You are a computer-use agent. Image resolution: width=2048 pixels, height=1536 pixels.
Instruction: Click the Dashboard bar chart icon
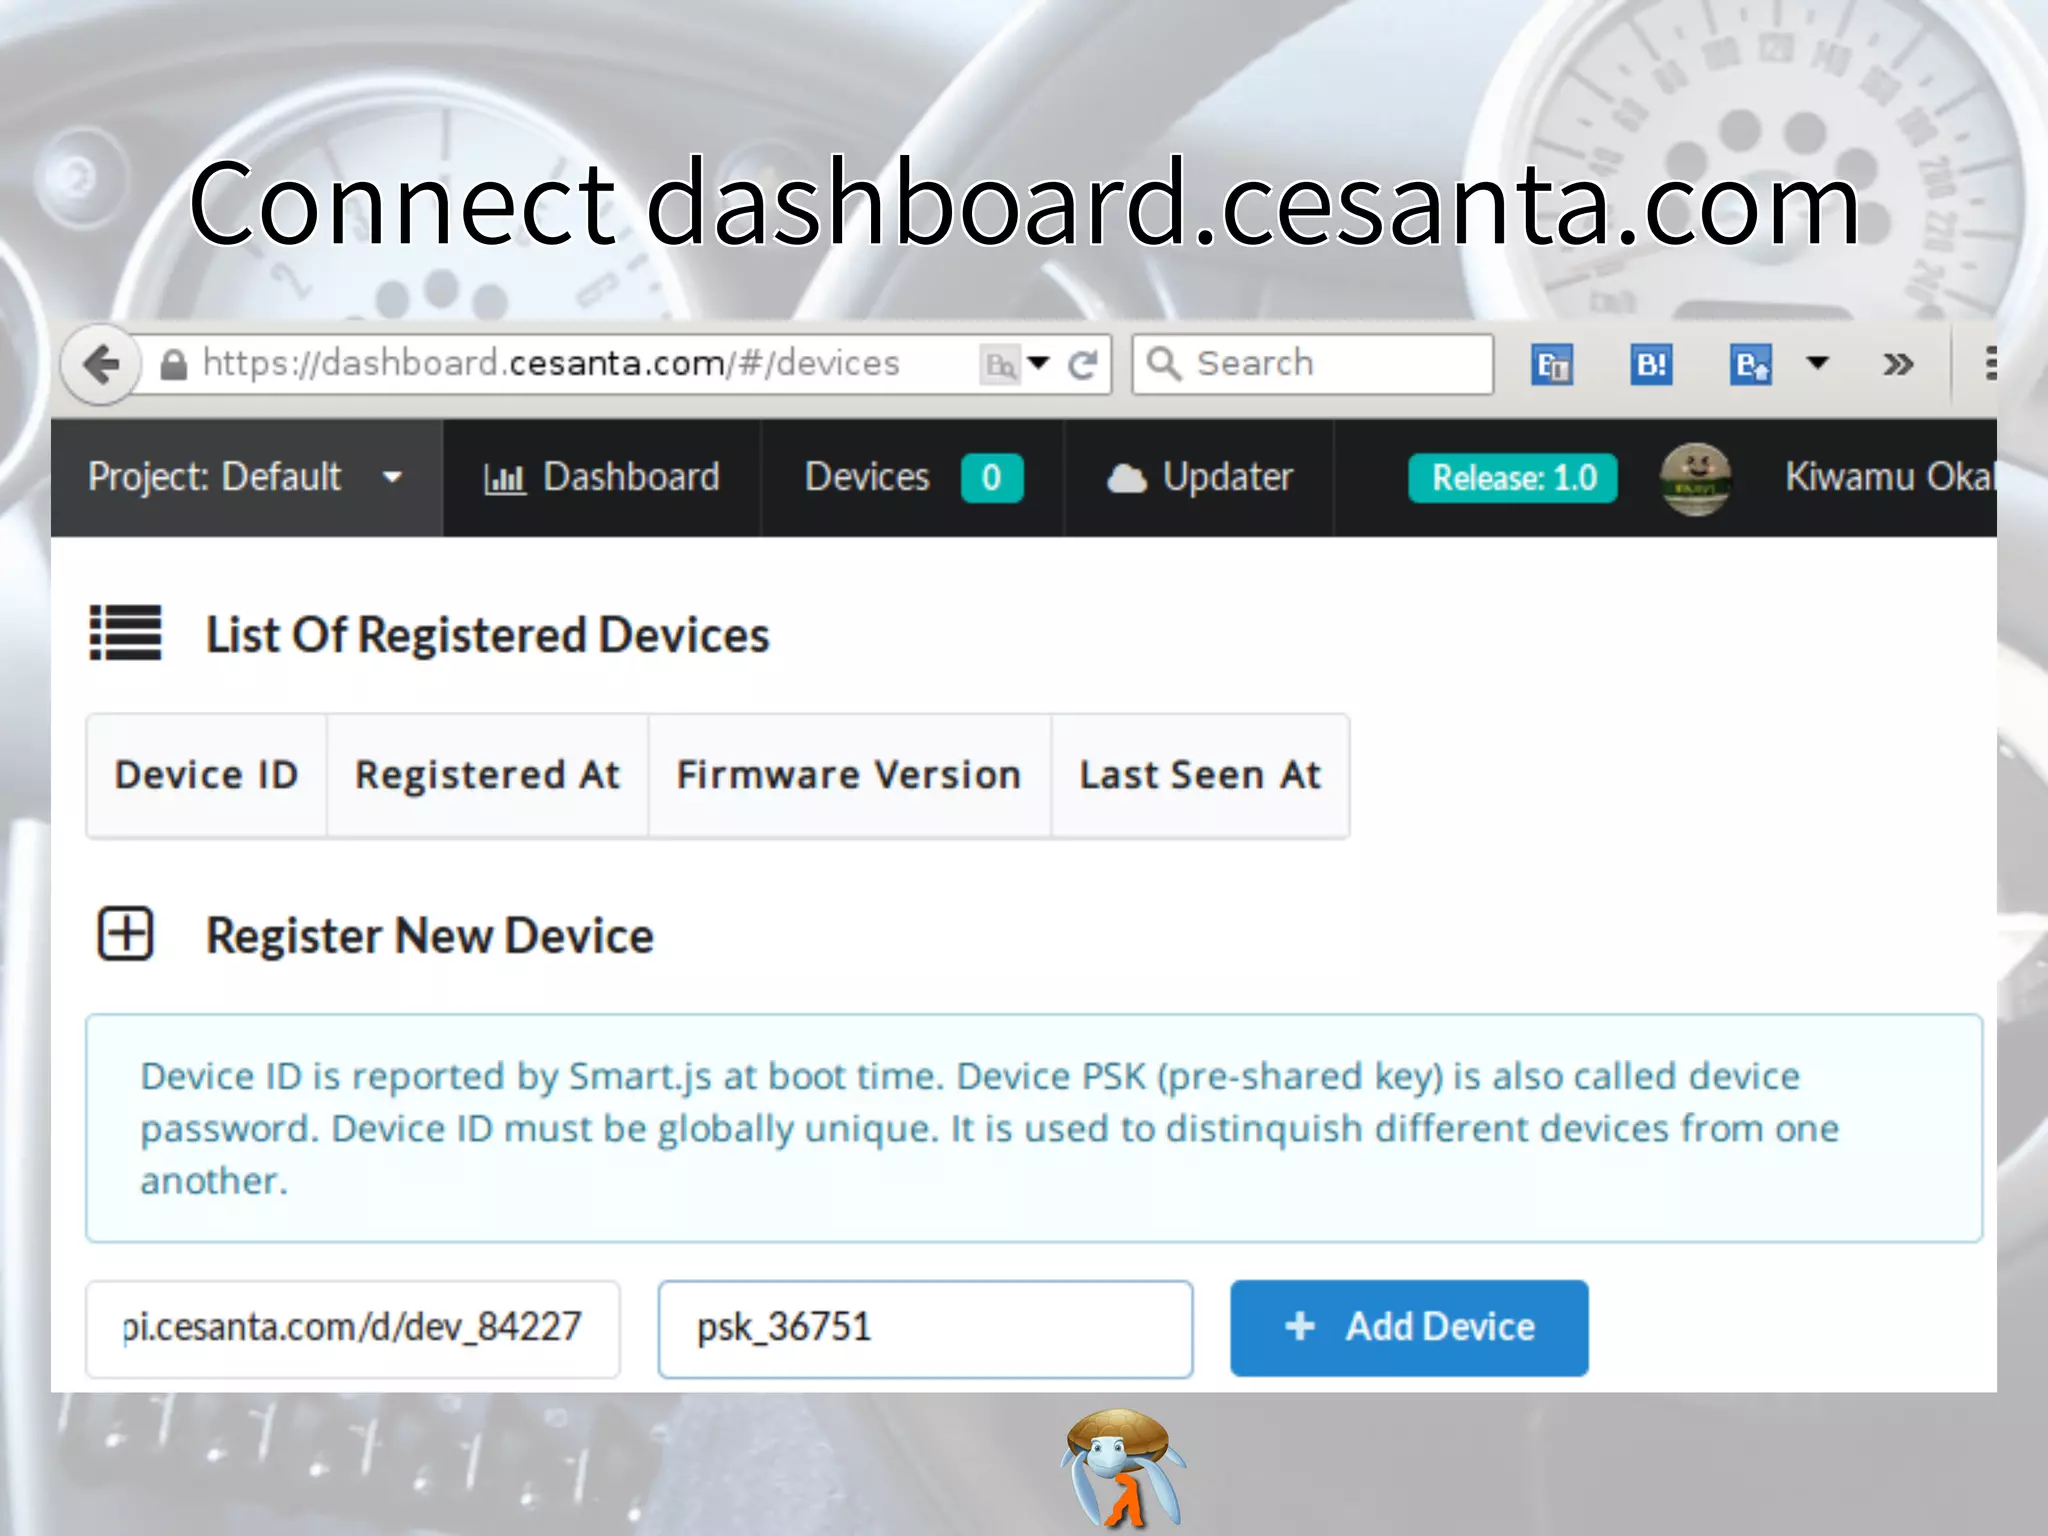click(x=504, y=479)
